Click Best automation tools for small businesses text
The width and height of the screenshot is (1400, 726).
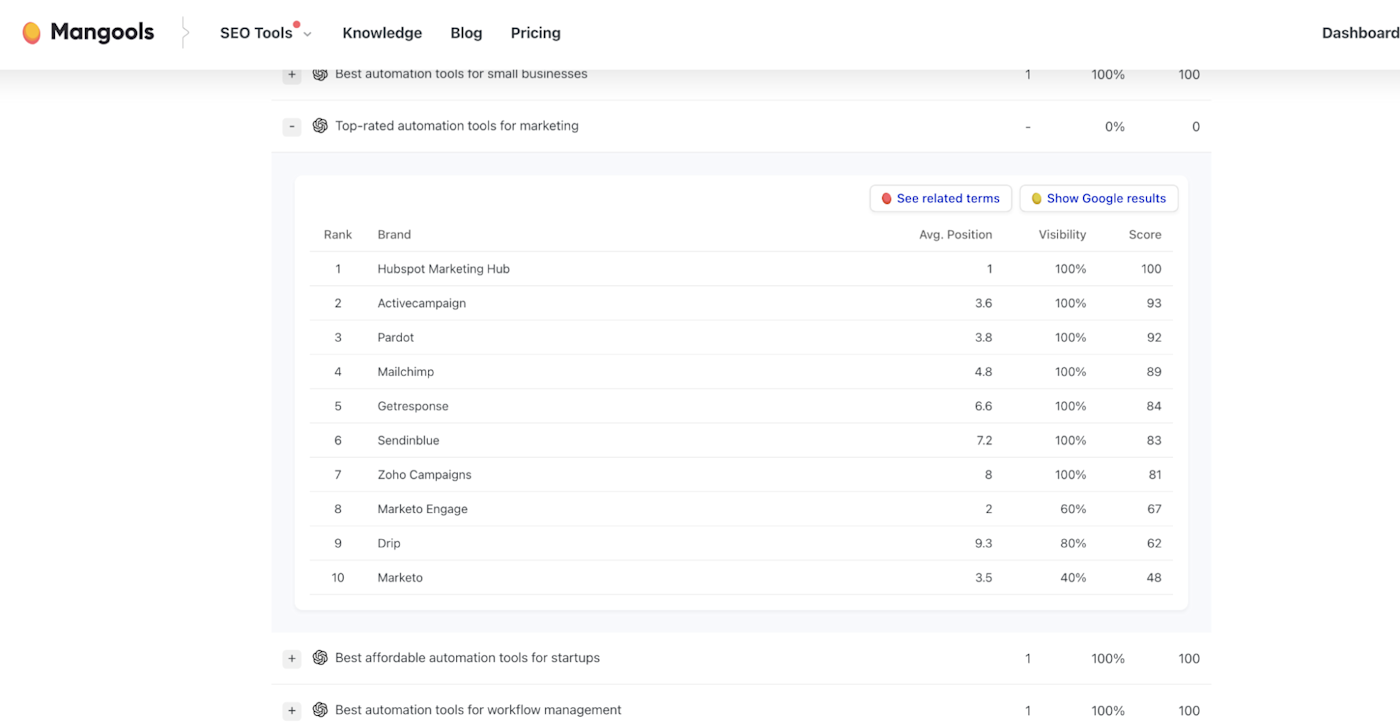coord(461,74)
